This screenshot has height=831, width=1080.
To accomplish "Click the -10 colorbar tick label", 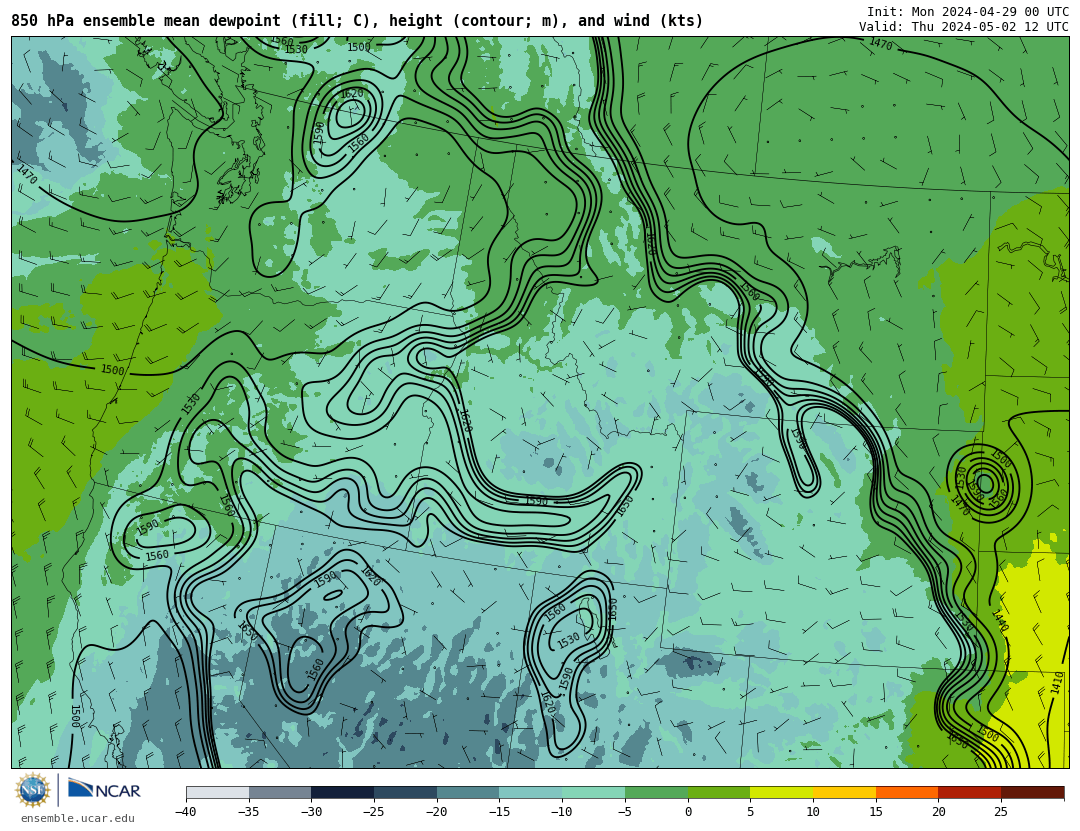I will coord(561,812).
